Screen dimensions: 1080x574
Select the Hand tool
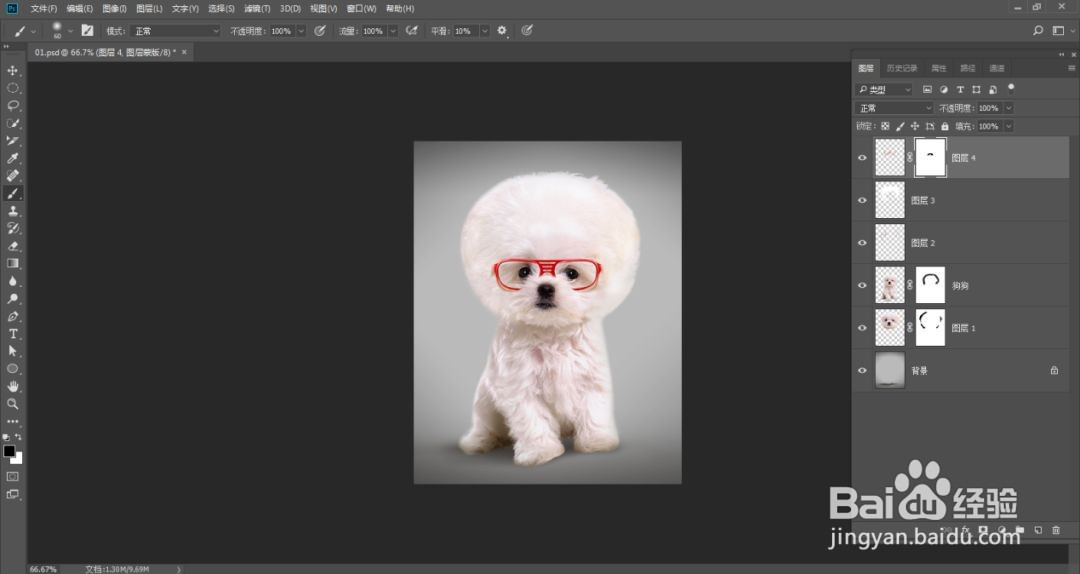[13, 386]
